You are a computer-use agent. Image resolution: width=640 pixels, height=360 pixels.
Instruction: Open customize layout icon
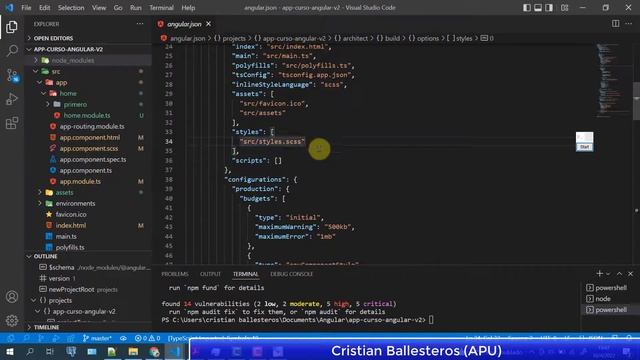click(564, 8)
